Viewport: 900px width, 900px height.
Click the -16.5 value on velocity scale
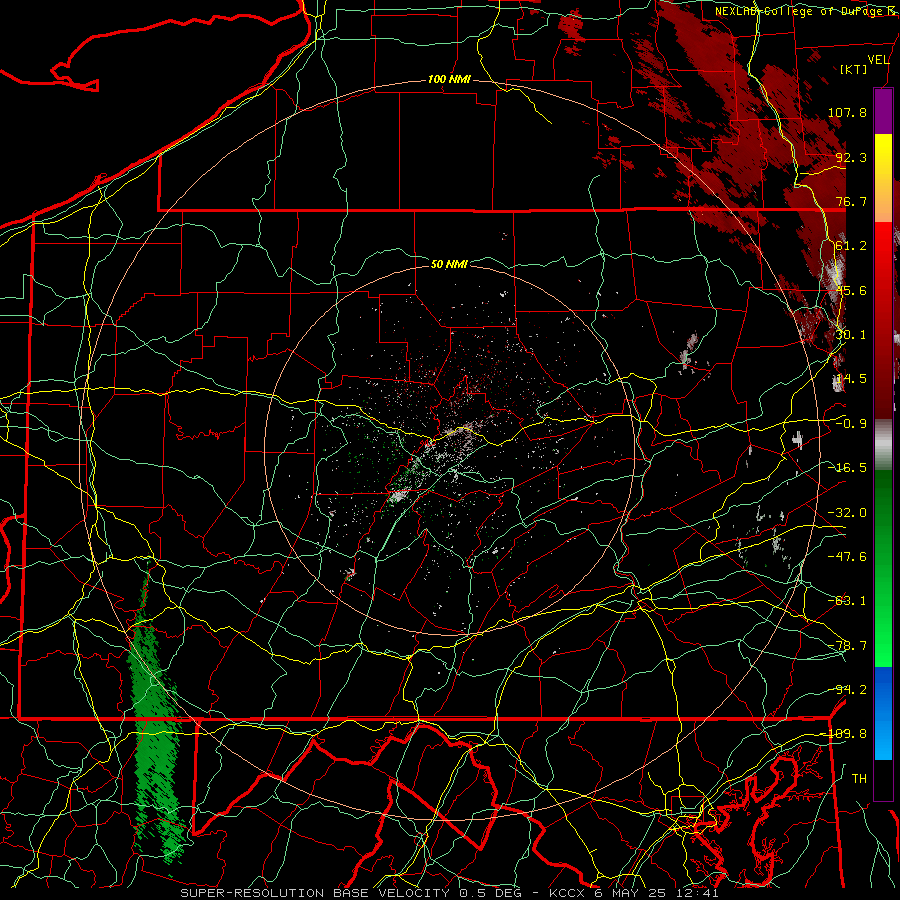pyautogui.click(x=847, y=468)
